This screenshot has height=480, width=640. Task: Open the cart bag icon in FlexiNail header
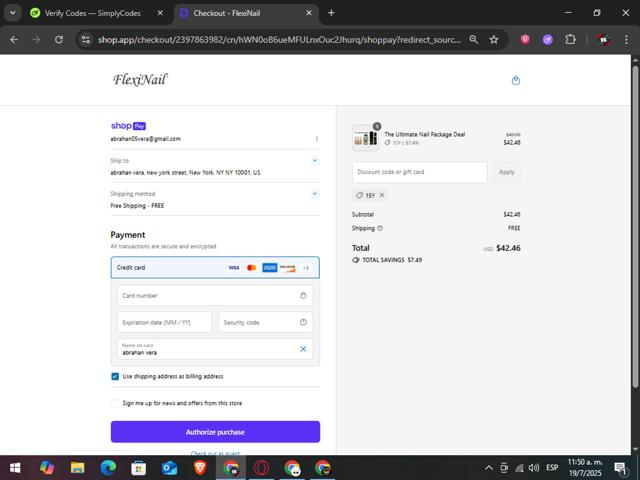click(516, 80)
